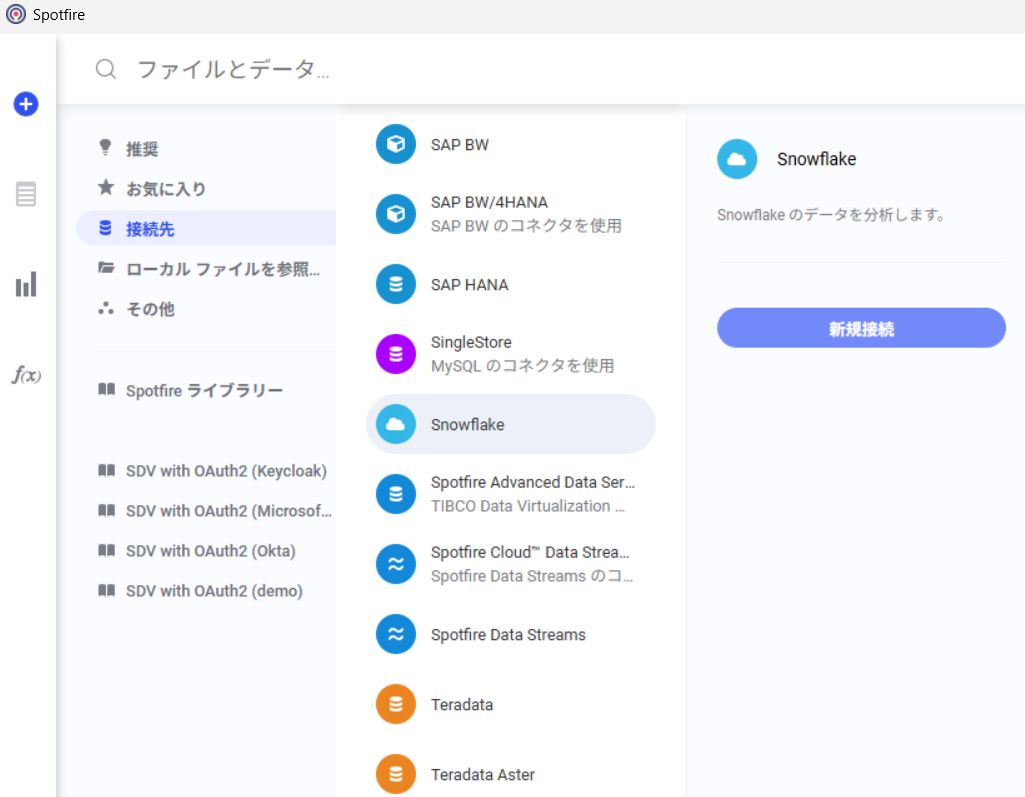Open the bar chart visualizations icon

(26, 284)
